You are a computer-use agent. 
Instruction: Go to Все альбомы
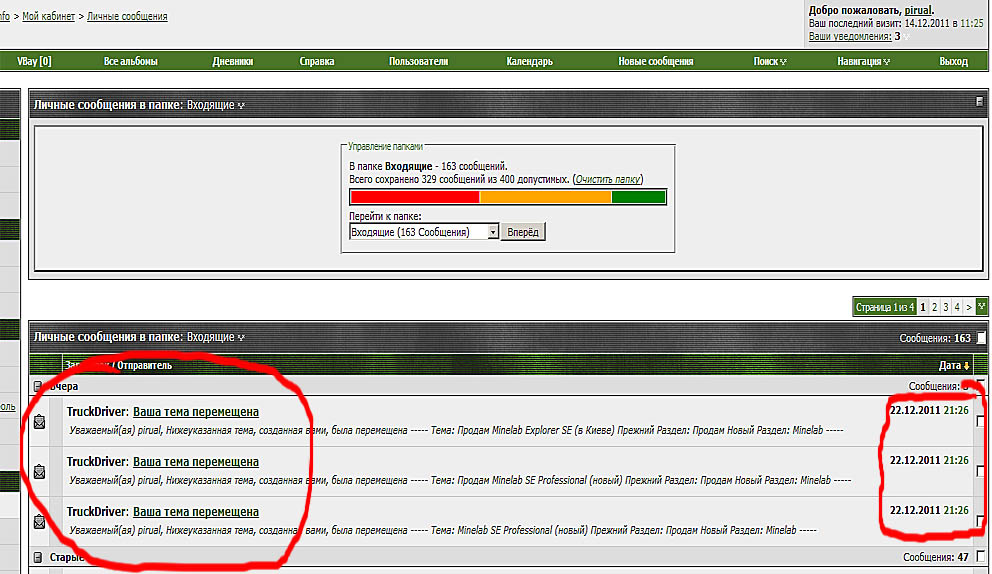click(x=130, y=61)
